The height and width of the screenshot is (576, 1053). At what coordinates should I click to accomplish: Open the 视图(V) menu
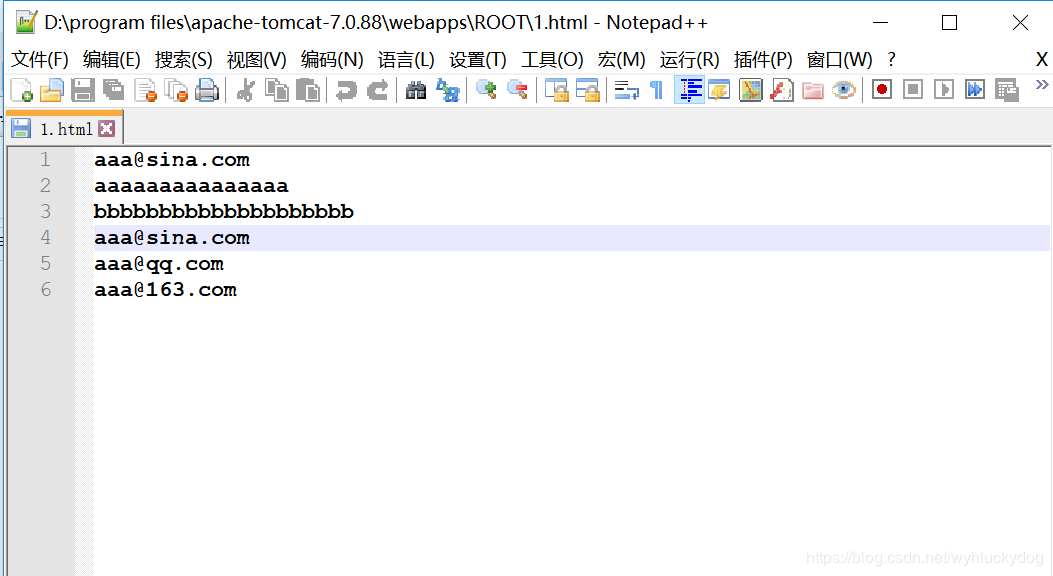(257, 60)
